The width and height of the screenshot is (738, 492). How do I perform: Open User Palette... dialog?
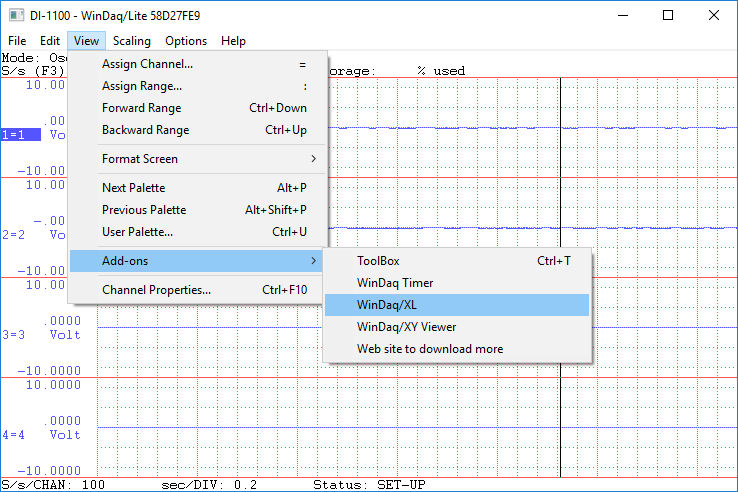(198, 232)
